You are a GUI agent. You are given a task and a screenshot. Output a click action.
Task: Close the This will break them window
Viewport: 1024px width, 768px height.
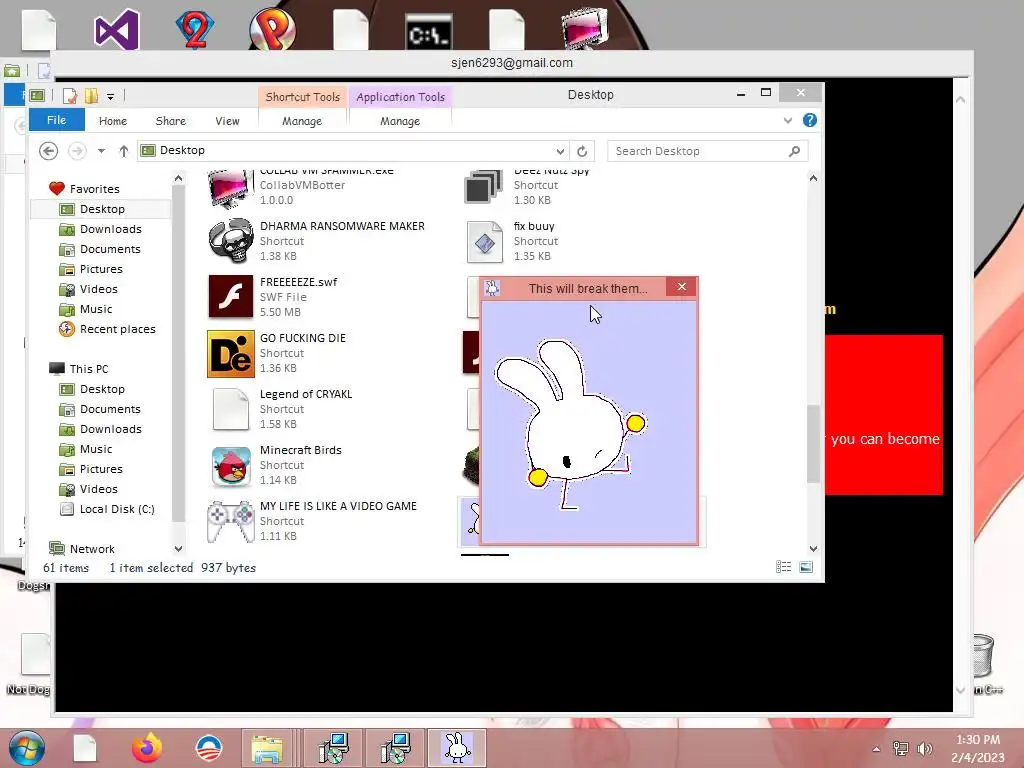pos(682,287)
